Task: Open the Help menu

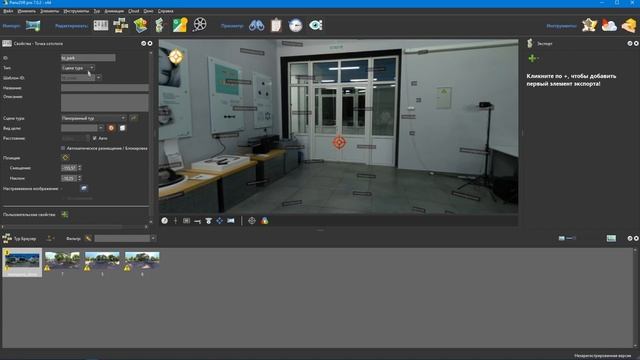Action: (165, 11)
